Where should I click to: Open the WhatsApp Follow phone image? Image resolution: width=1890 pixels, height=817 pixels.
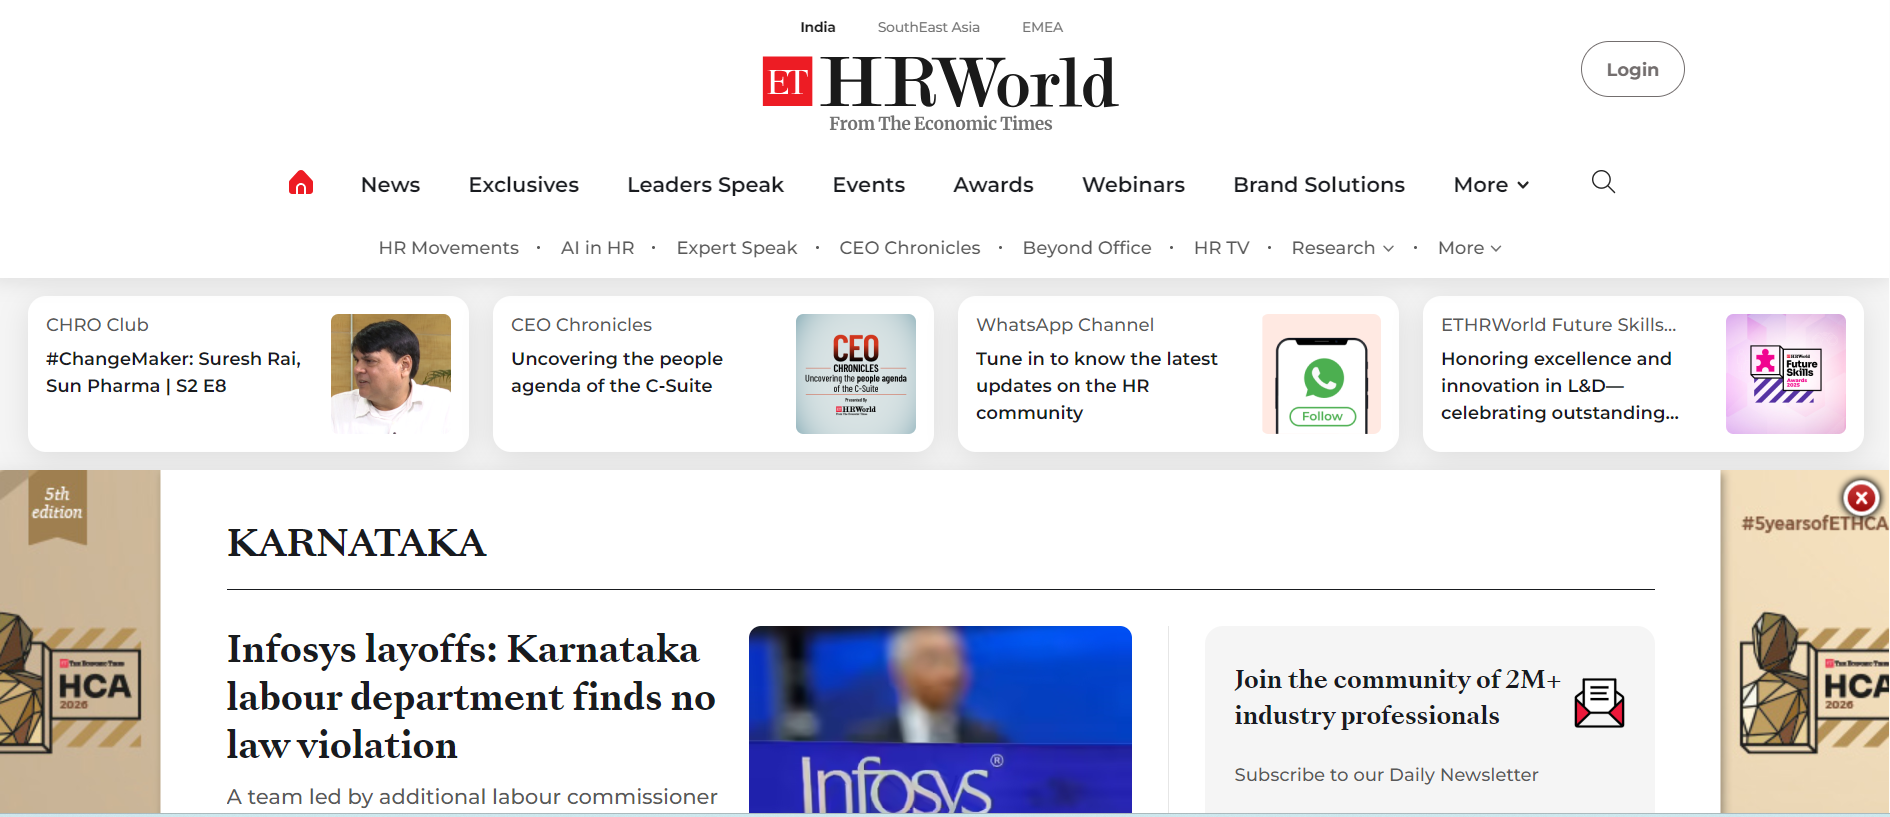pyautogui.click(x=1321, y=374)
